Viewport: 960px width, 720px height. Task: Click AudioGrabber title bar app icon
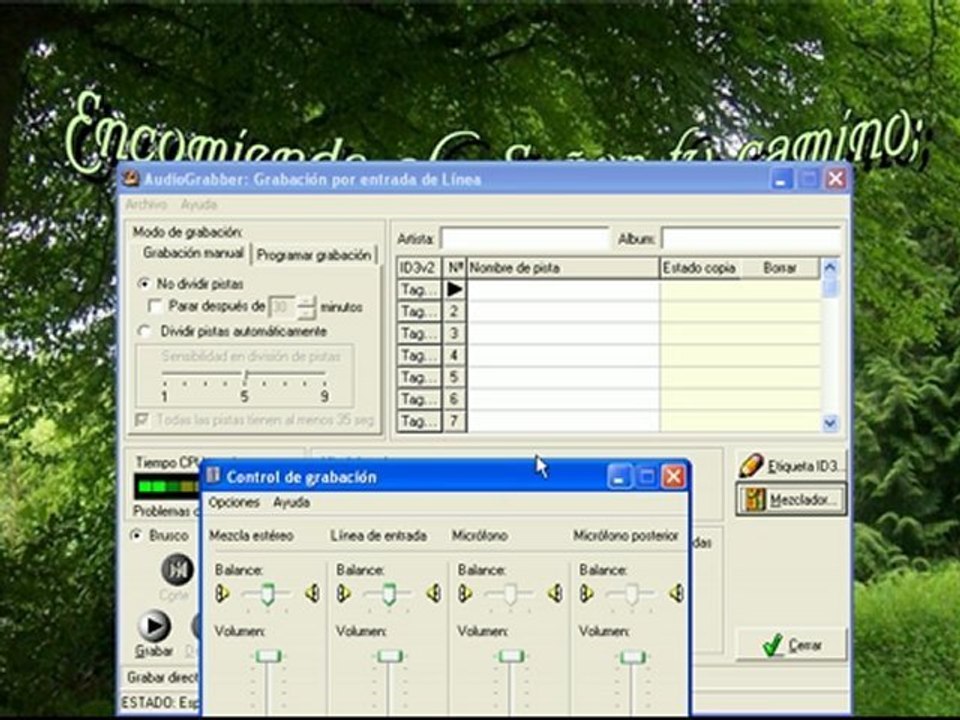click(130, 179)
